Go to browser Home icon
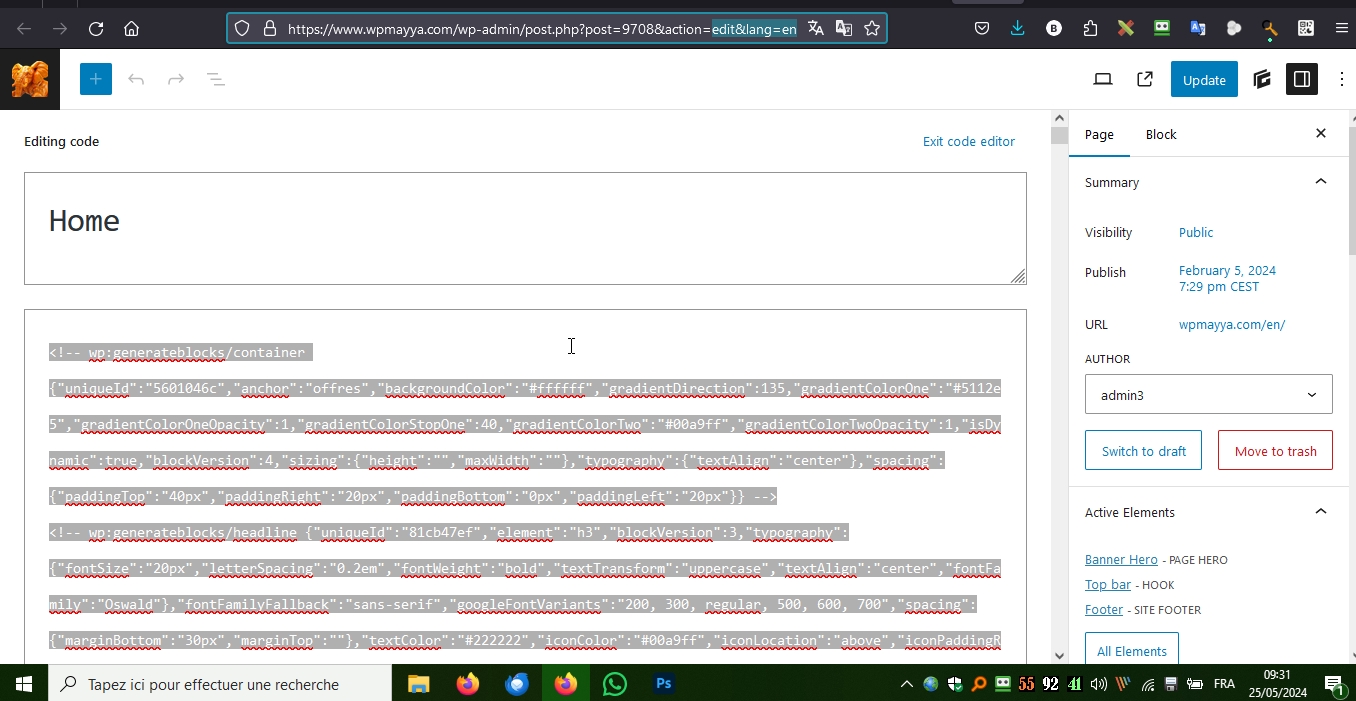This screenshot has height=701, width=1356. click(131, 29)
